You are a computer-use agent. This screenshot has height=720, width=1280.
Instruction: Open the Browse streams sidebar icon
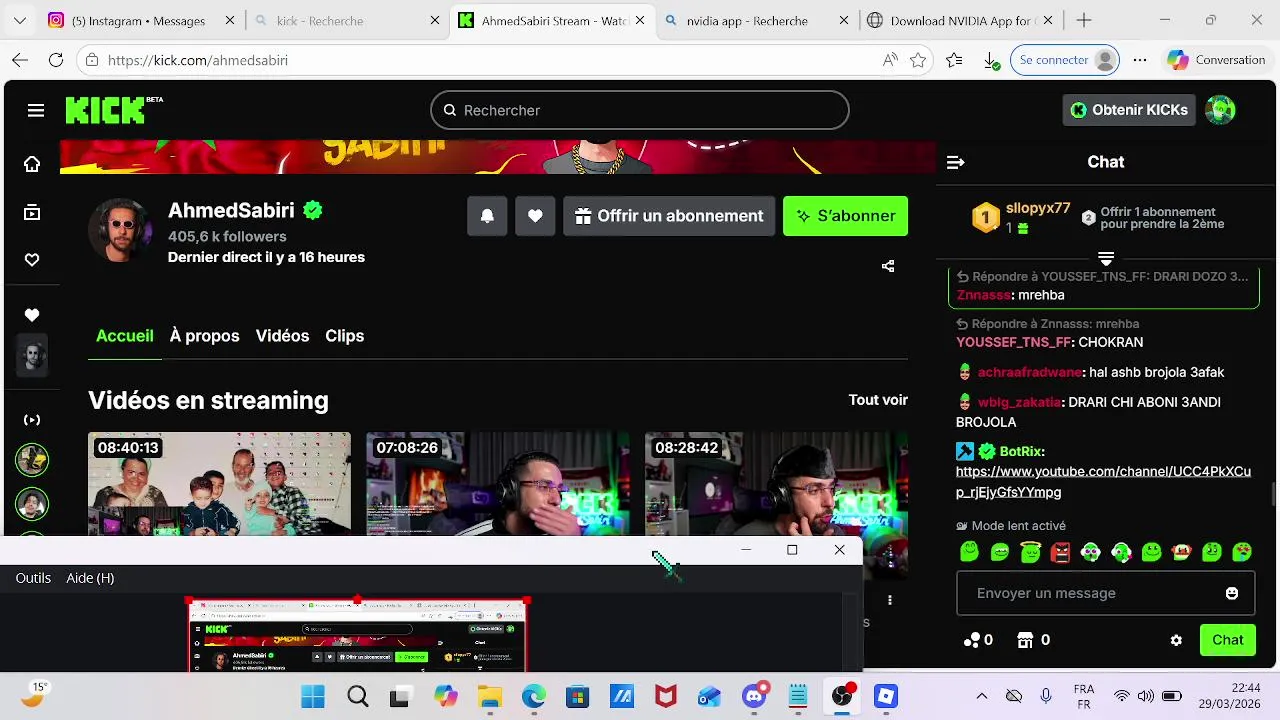32,212
